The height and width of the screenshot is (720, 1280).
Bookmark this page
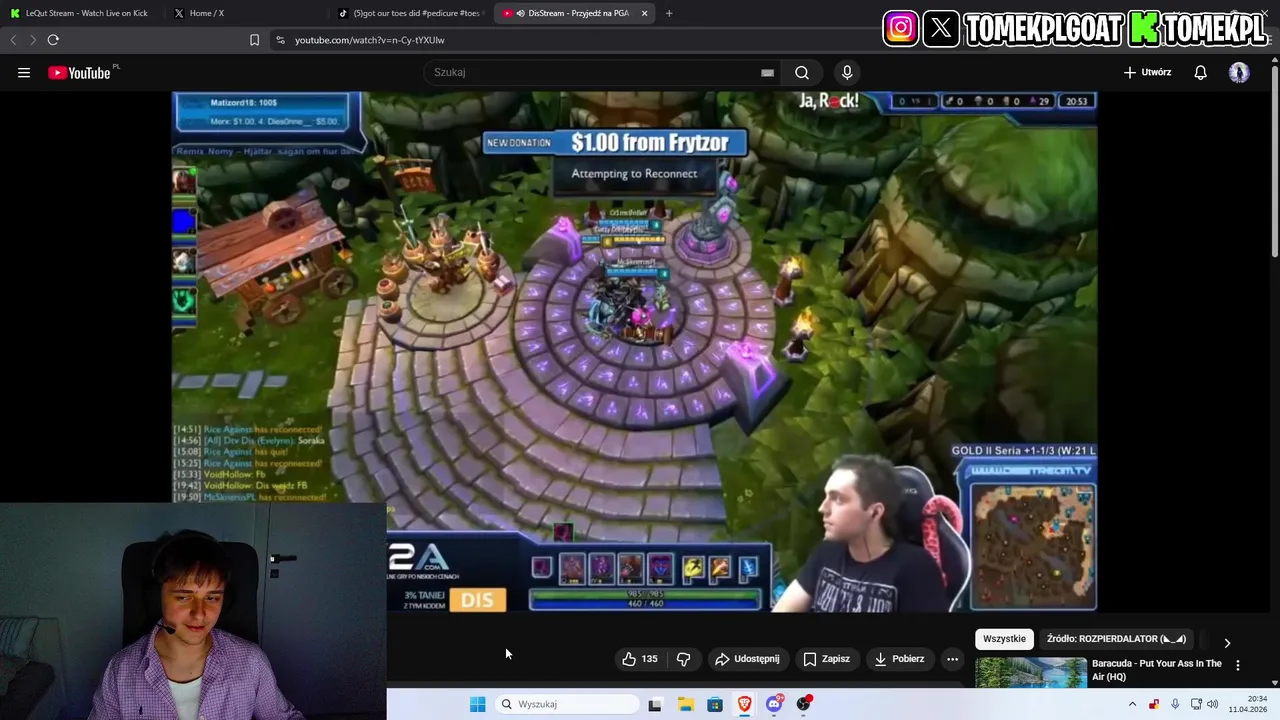pos(254,40)
